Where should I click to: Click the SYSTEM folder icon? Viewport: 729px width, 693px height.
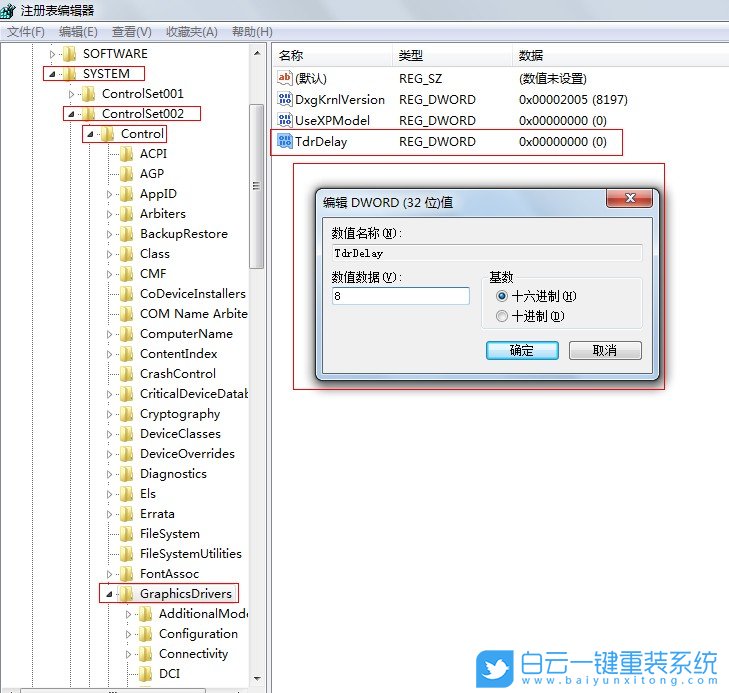click(x=70, y=74)
